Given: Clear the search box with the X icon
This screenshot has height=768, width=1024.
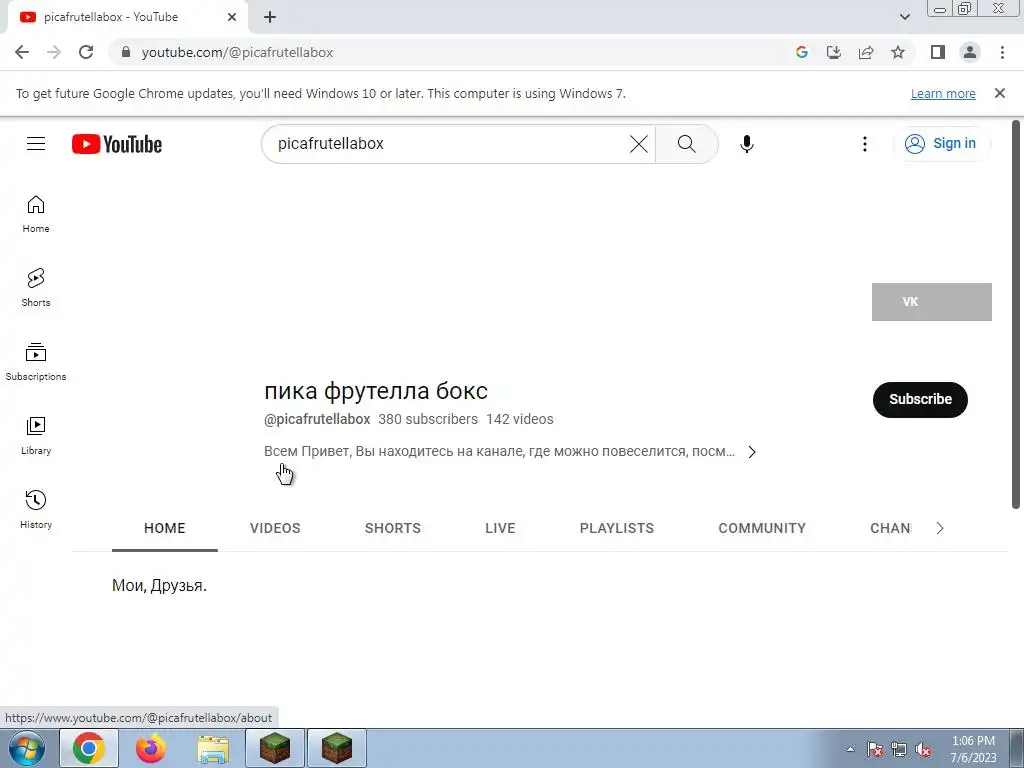Looking at the screenshot, I should point(639,144).
